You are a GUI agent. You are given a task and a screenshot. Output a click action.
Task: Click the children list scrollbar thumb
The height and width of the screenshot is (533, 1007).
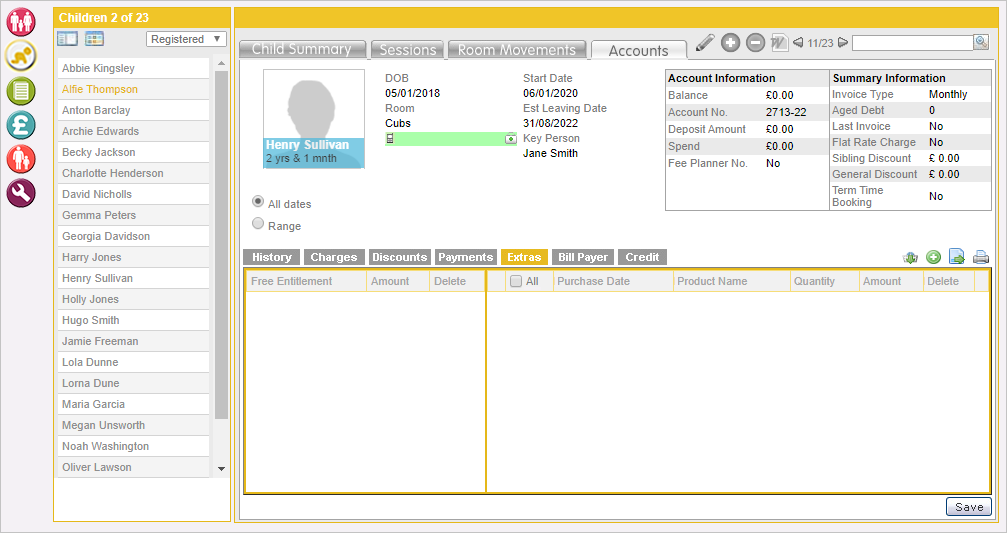point(222,245)
